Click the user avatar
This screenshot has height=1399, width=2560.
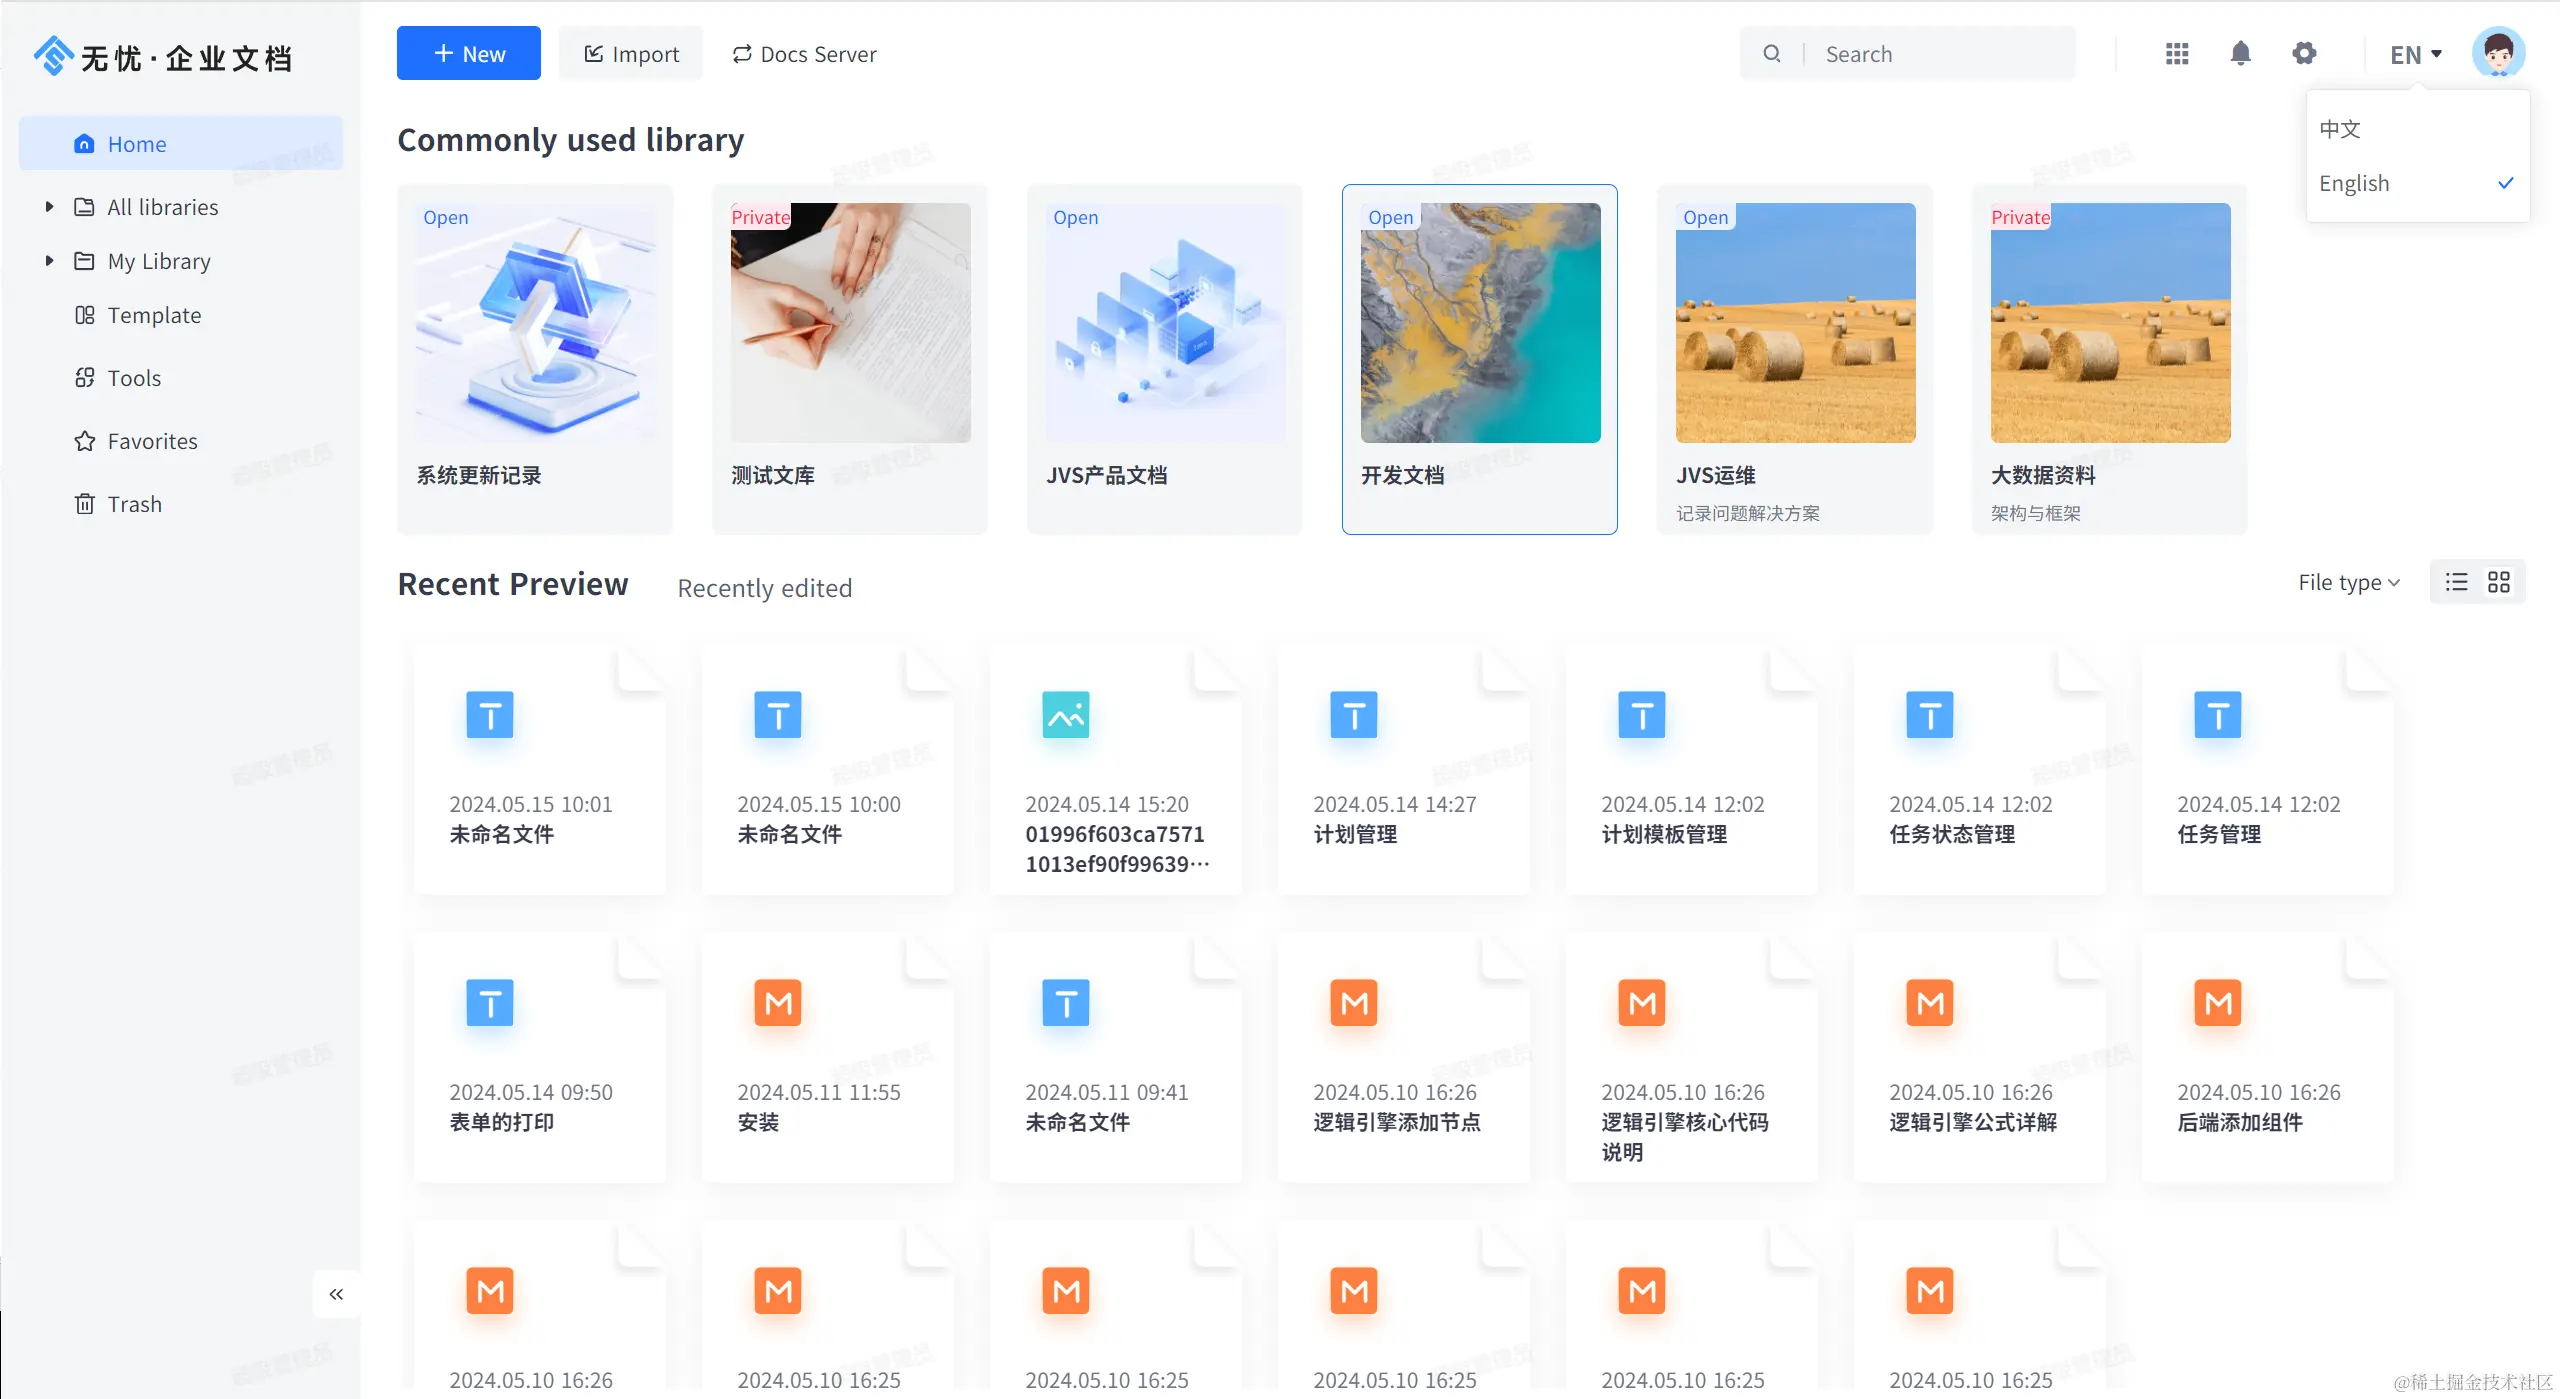point(2498,54)
